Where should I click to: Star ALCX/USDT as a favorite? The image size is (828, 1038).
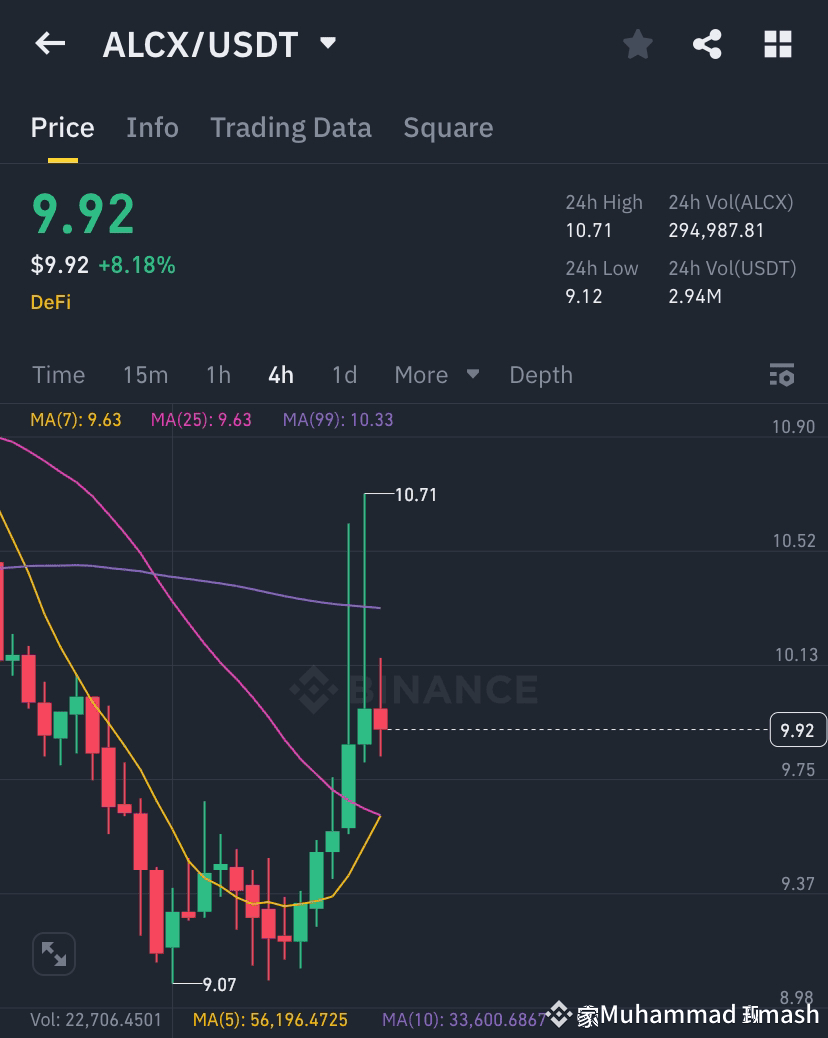(x=637, y=43)
